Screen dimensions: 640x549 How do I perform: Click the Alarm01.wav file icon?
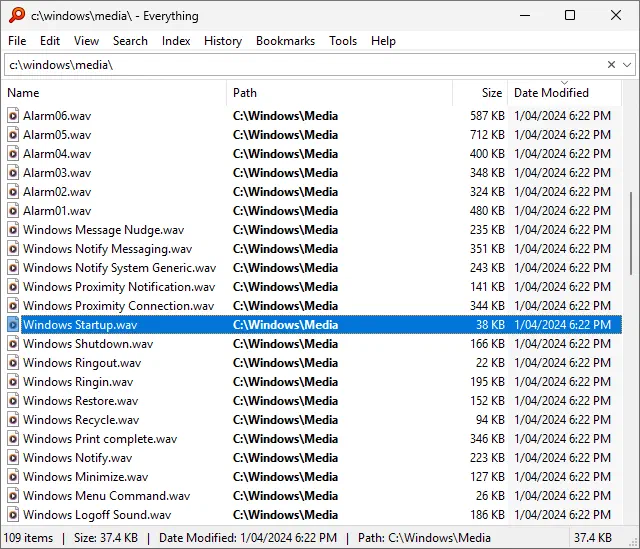pos(13,211)
